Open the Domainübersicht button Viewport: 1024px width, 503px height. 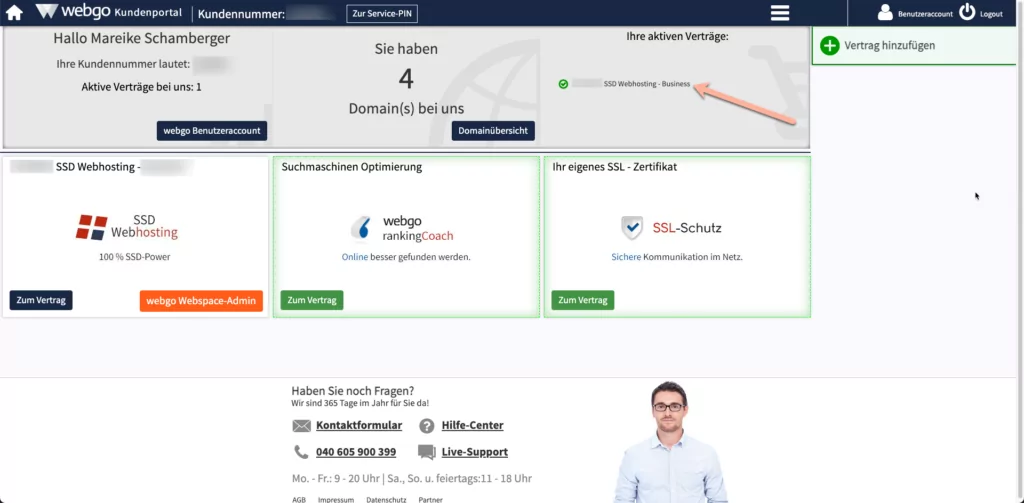click(x=493, y=131)
